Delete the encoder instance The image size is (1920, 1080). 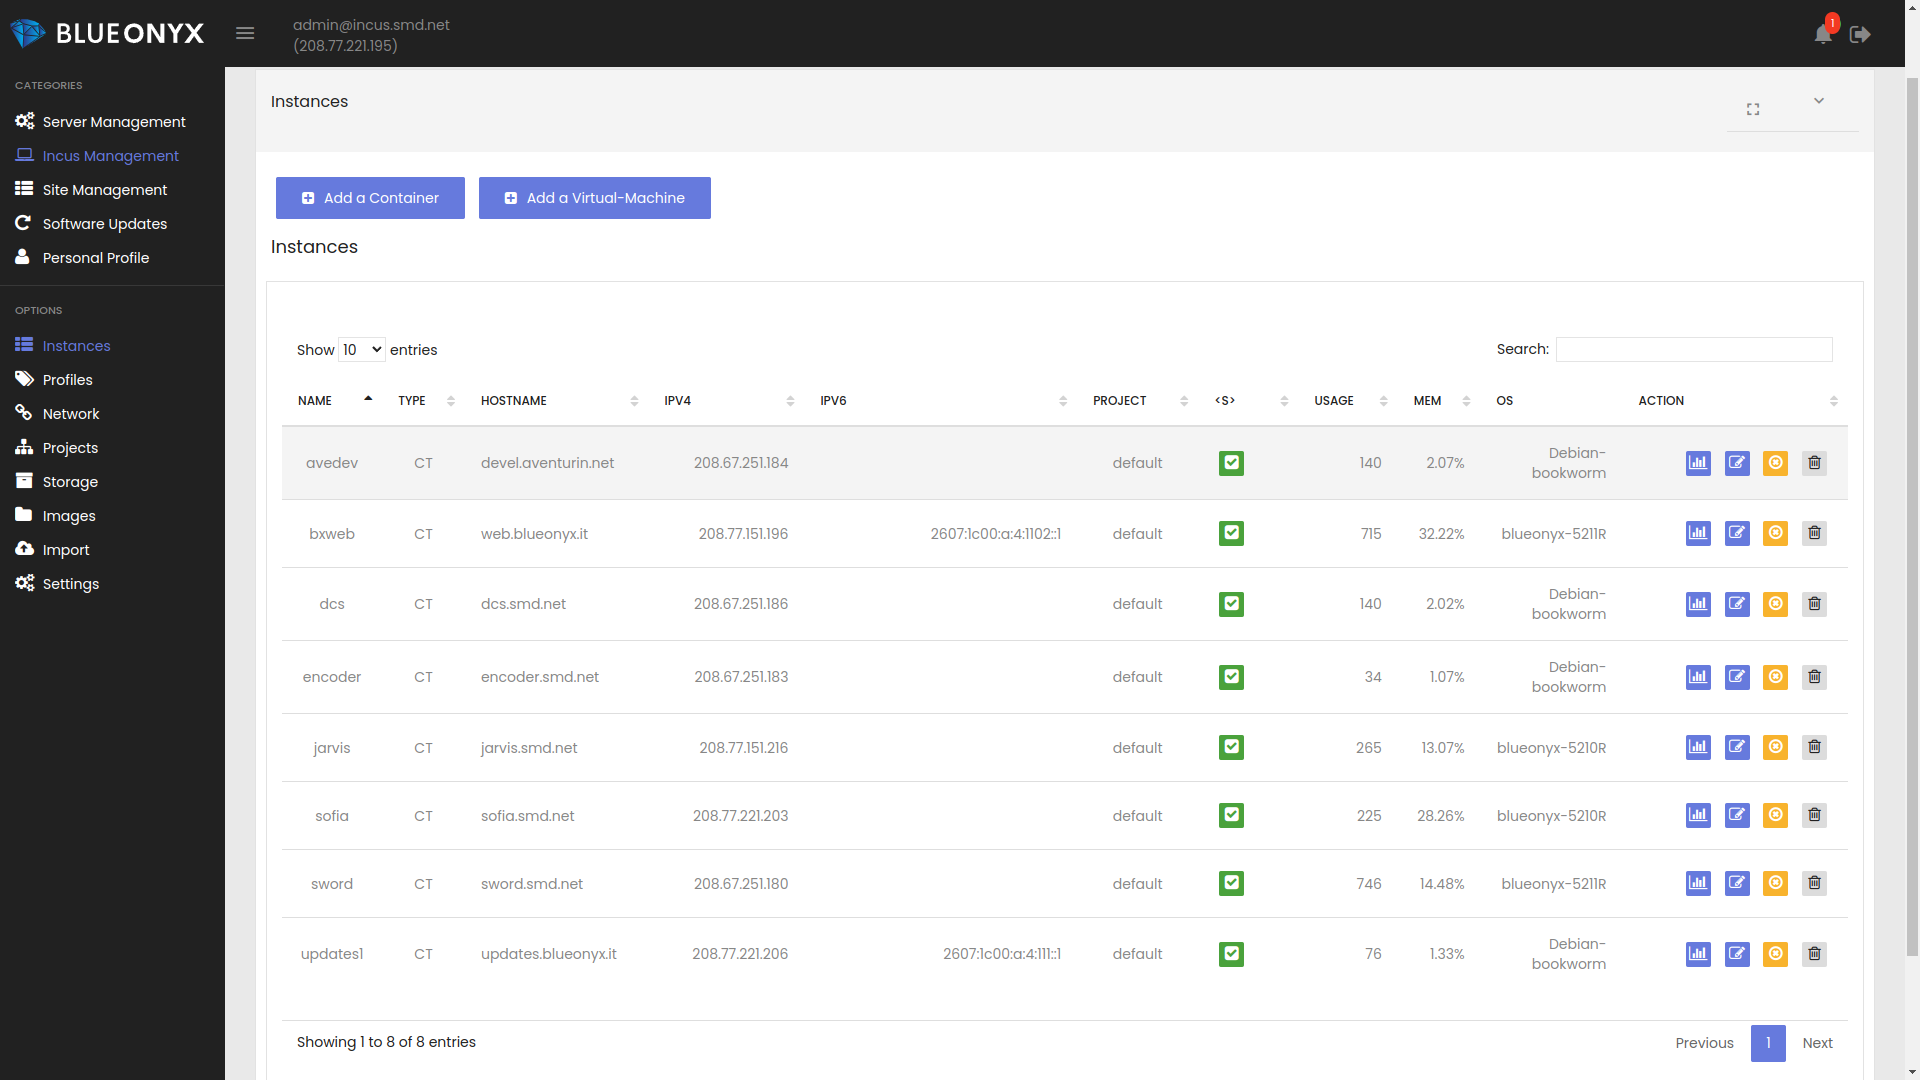tap(1814, 677)
